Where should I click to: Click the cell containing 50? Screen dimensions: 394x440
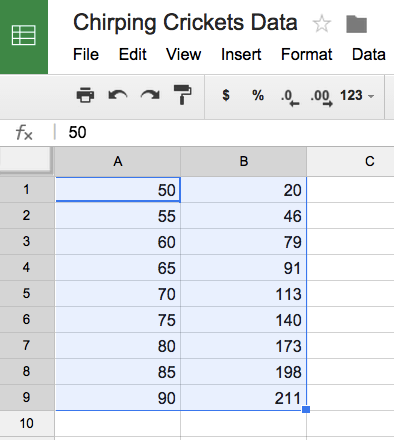[118, 190]
